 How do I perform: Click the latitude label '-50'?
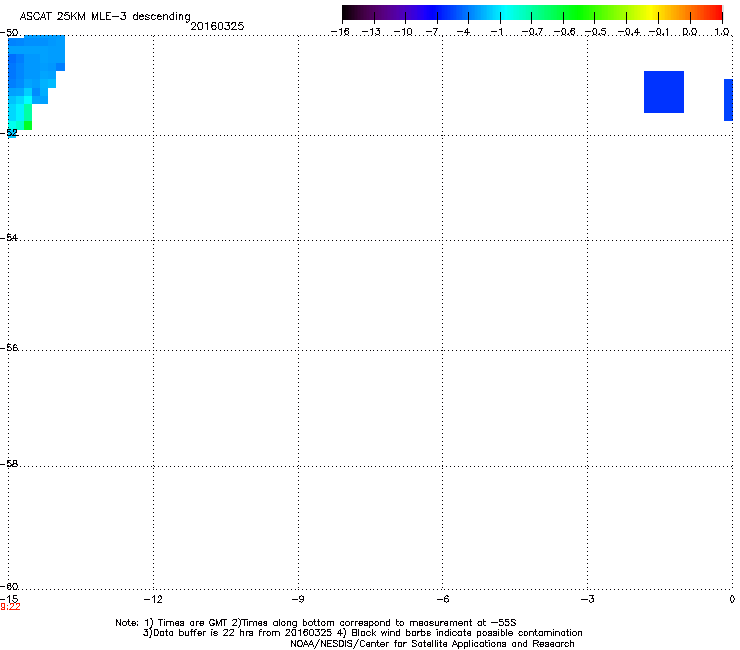pyautogui.click(x=9, y=33)
